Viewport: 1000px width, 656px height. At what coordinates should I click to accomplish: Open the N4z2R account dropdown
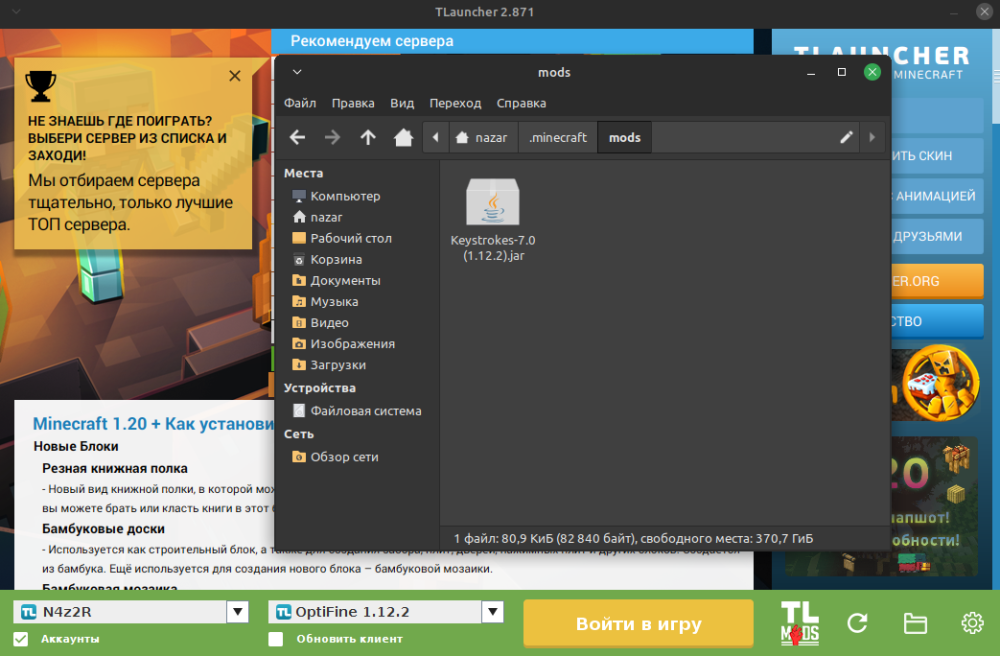tap(237, 611)
